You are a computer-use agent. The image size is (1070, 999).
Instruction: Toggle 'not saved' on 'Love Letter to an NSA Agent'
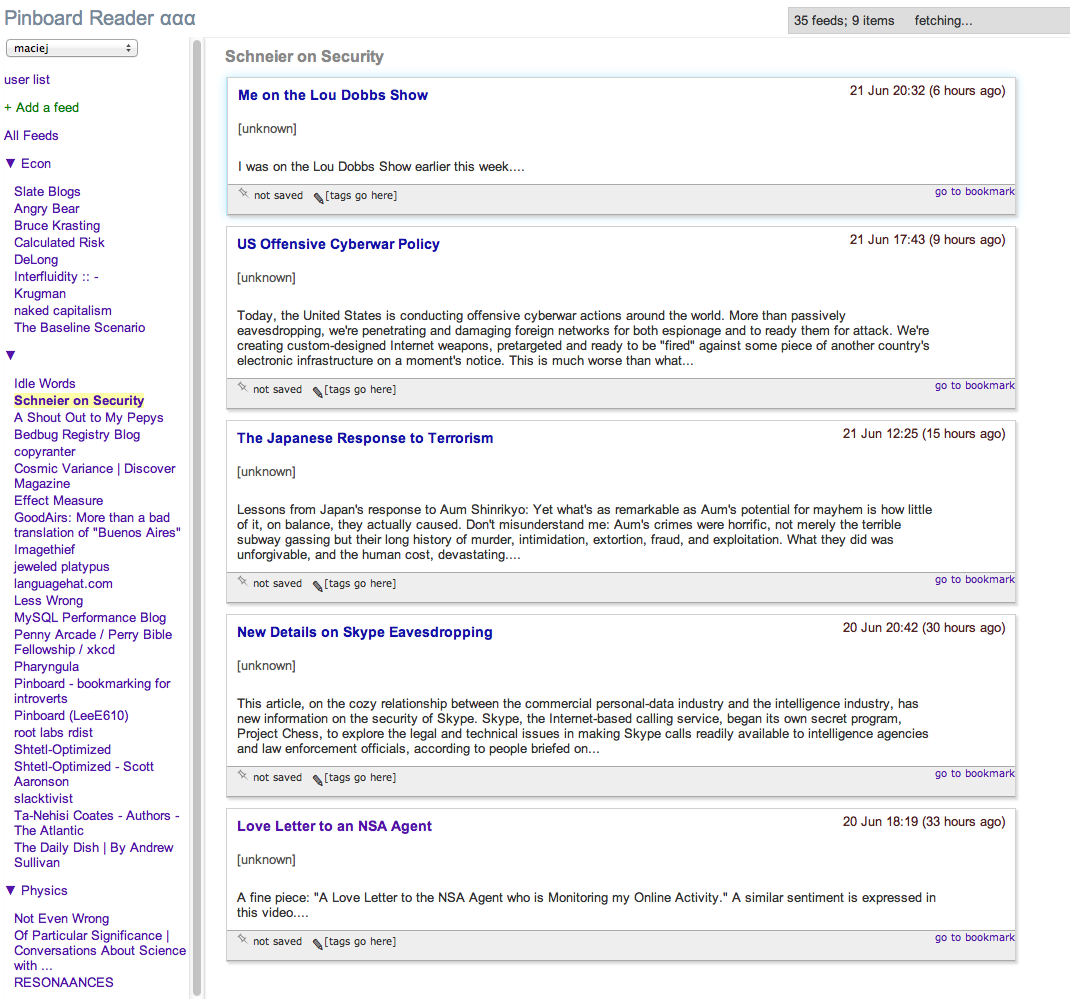click(277, 941)
